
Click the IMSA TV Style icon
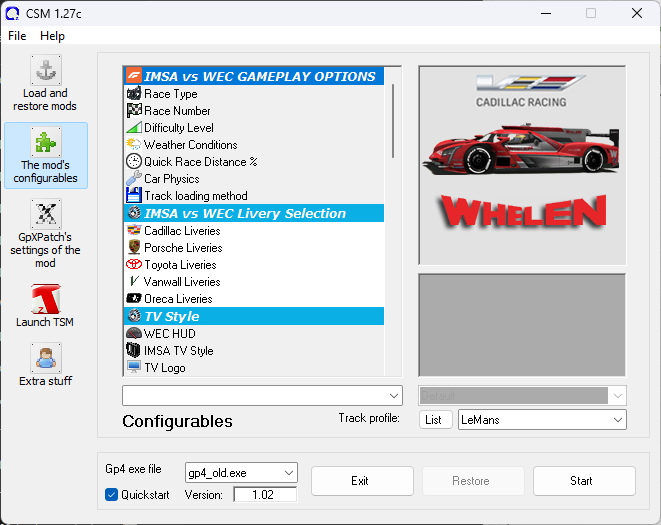[133, 350]
